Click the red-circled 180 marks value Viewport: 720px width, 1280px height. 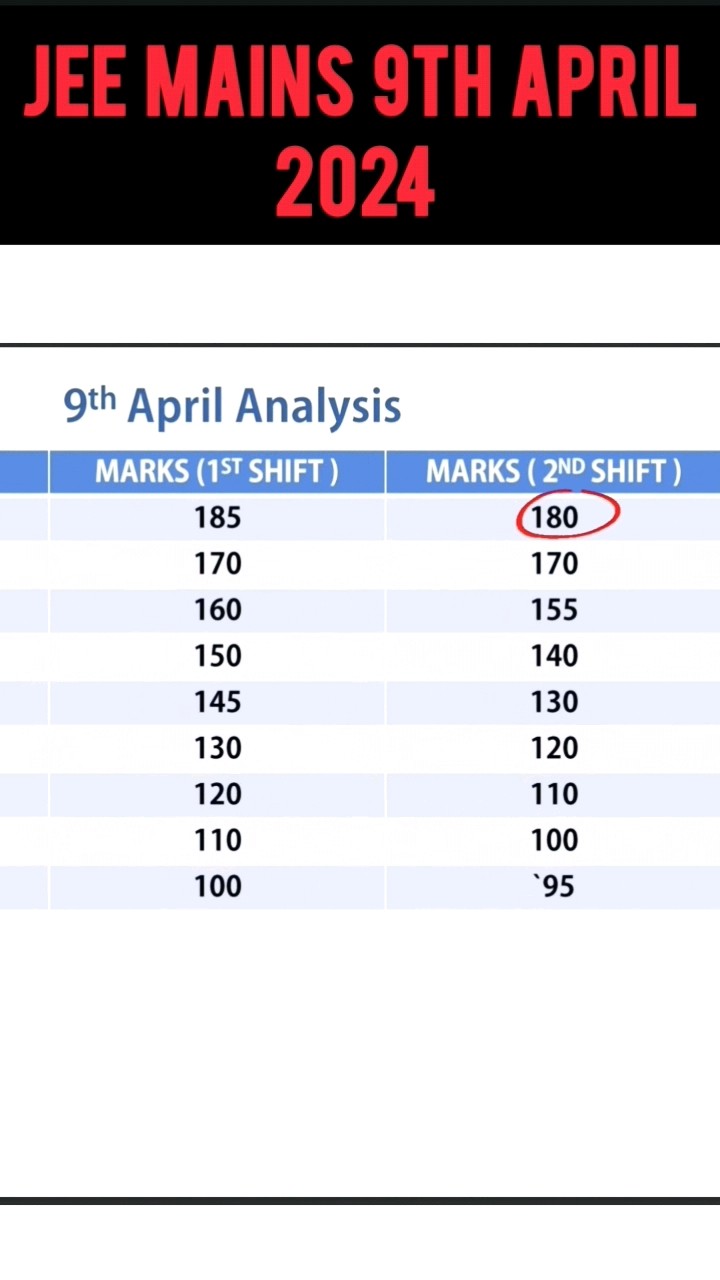(x=555, y=518)
